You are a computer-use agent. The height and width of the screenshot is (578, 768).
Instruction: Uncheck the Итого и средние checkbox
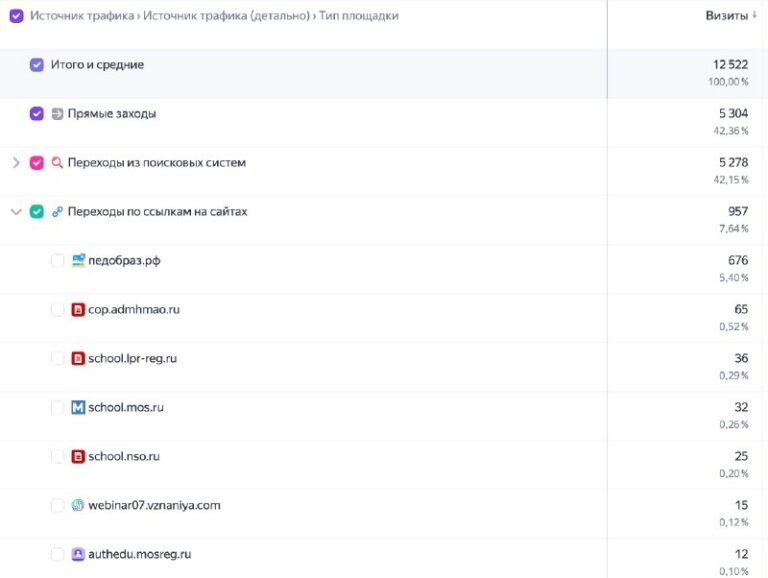click(37, 65)
